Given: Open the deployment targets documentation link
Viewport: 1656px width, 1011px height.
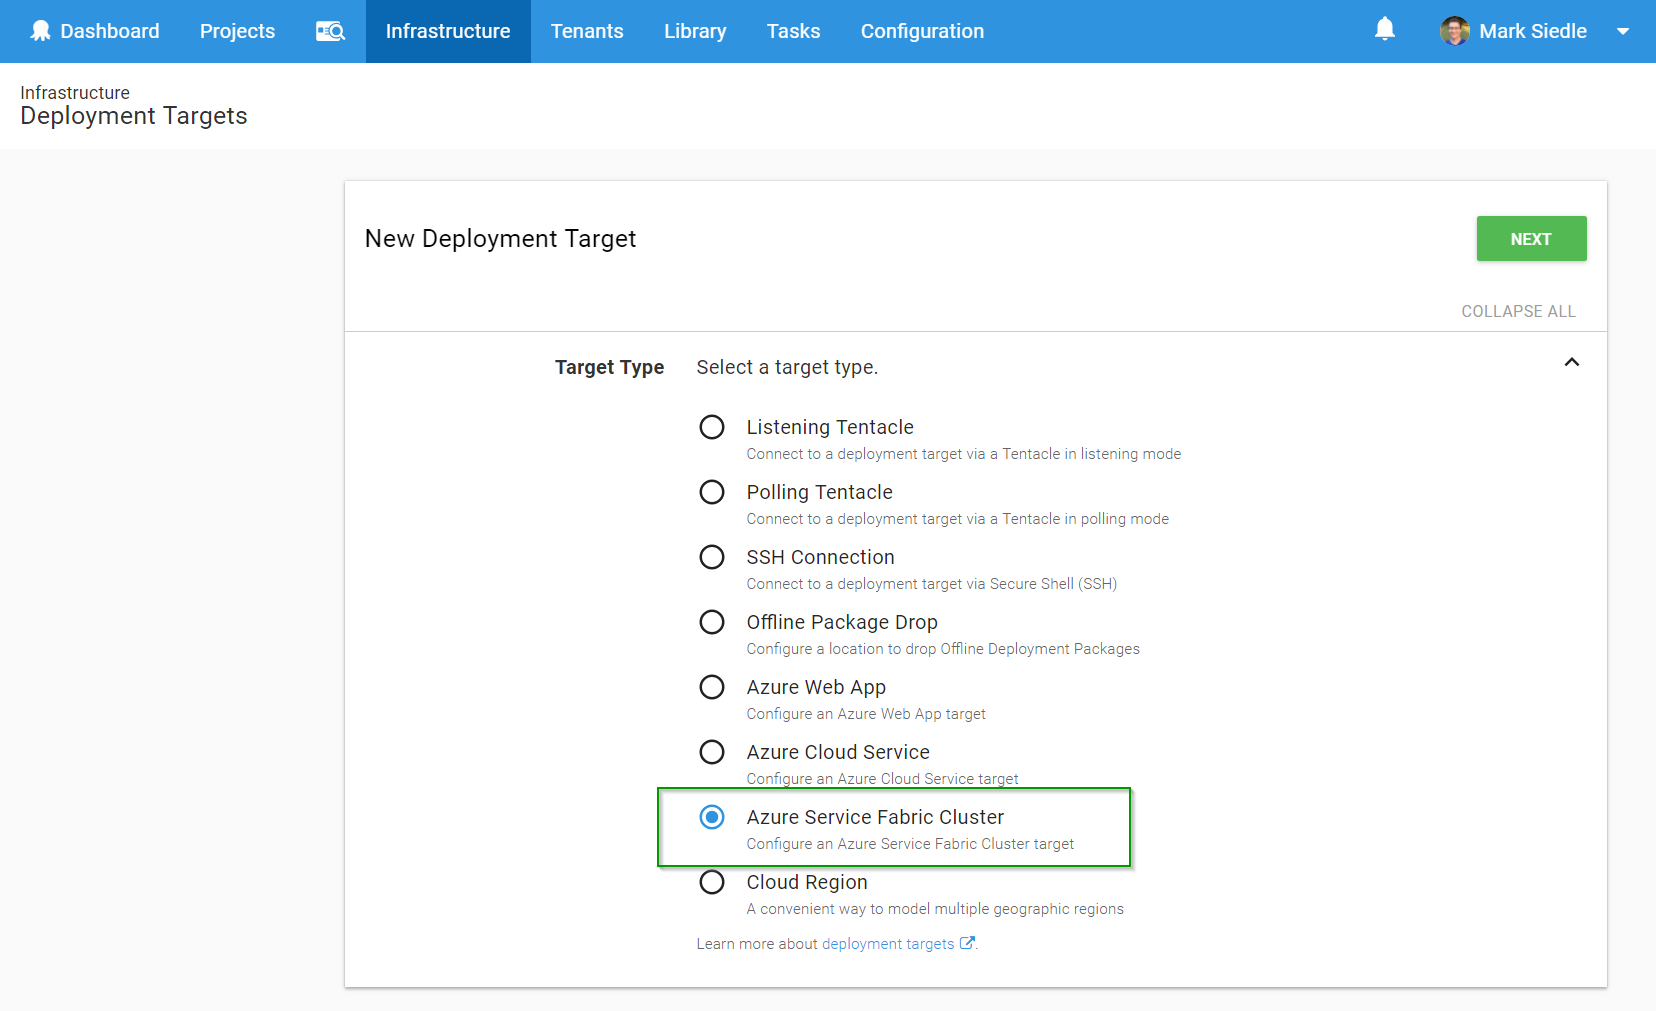Looking at the screenshot, I should pyautogui.click(x=888, y=943).
